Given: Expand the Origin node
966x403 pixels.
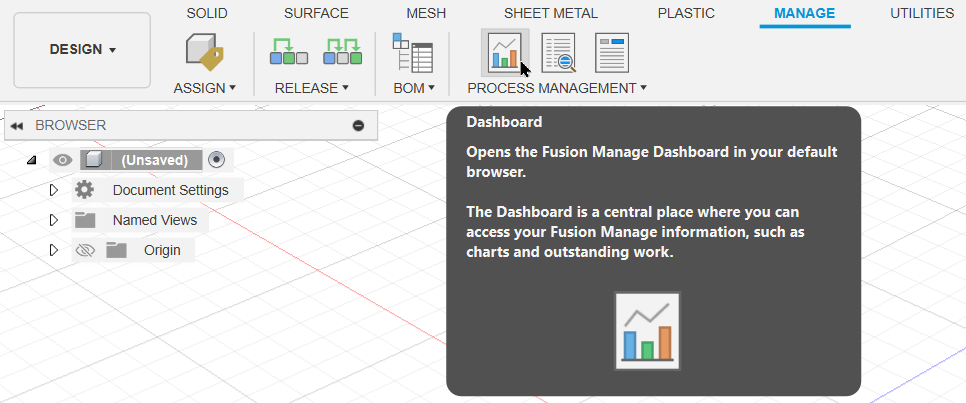Looking at the screenshot, I should pos(54,250).
